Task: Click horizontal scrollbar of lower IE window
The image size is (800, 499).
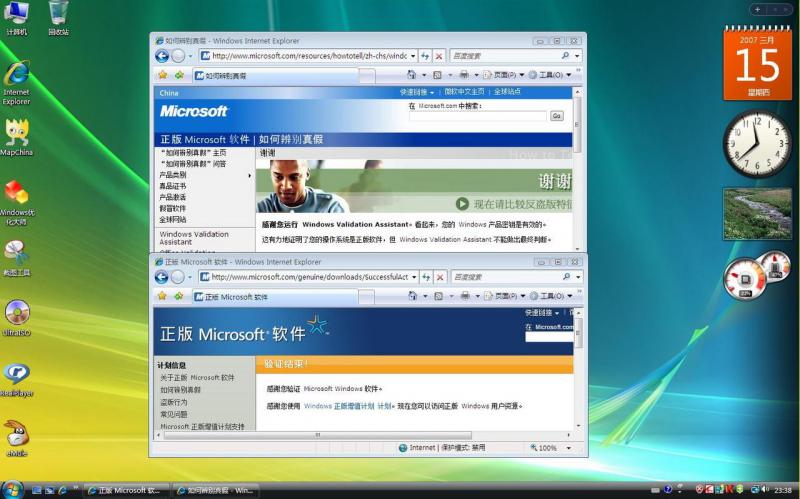Action: pyautogui.click(x=317, y=435)
